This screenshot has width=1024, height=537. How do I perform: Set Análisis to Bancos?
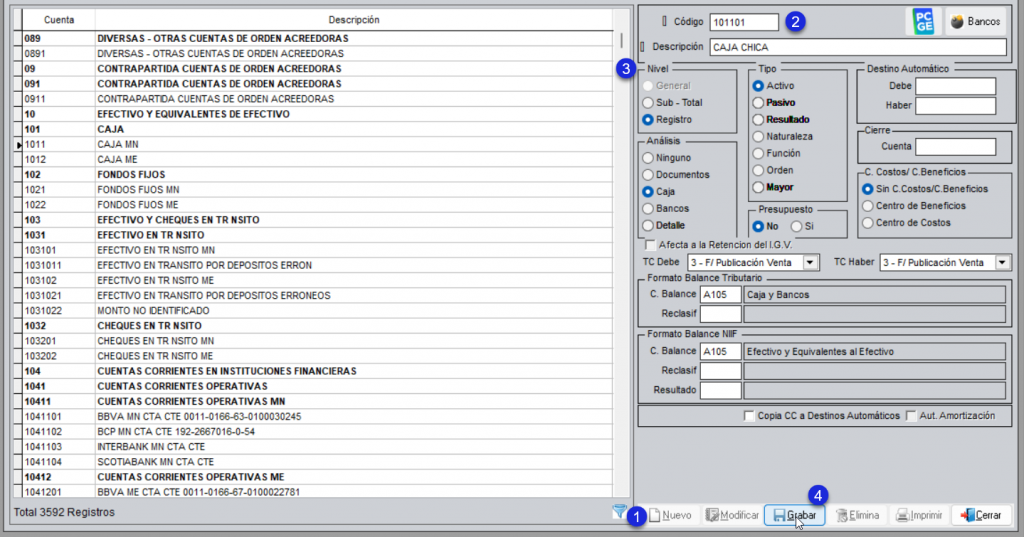coord(648,209)
